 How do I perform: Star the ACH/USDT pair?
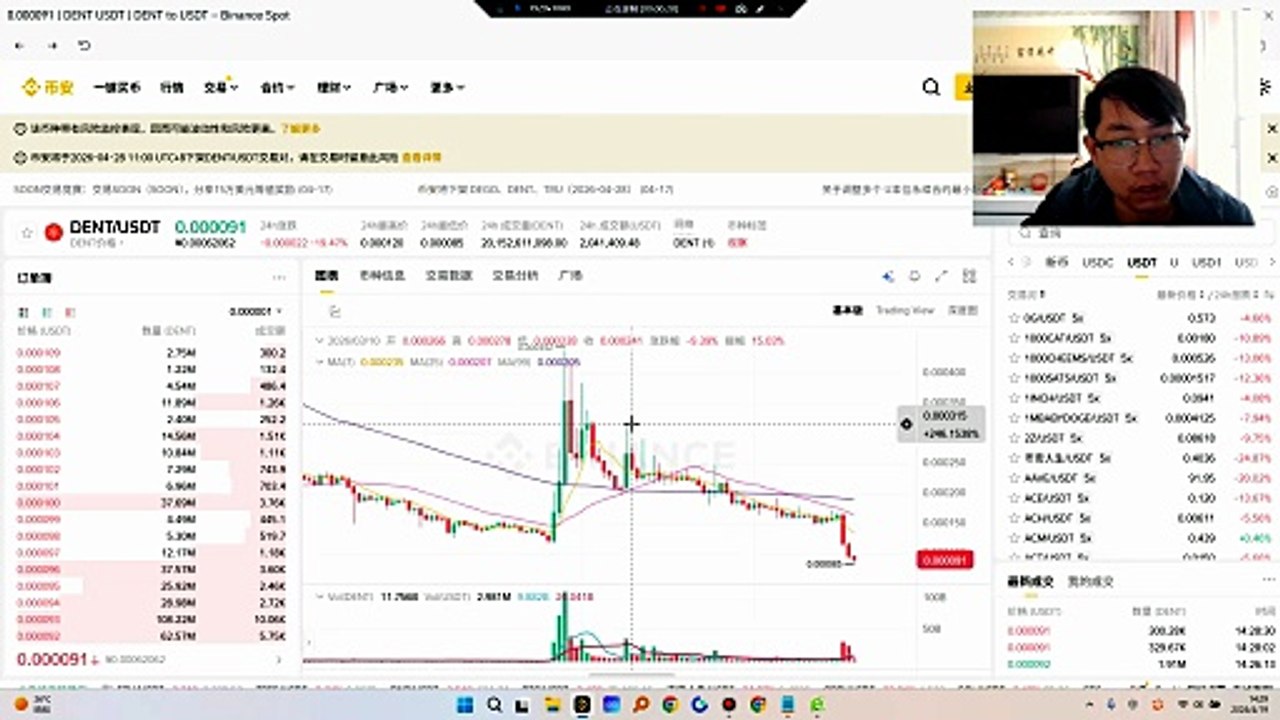tap(1014, 518)
